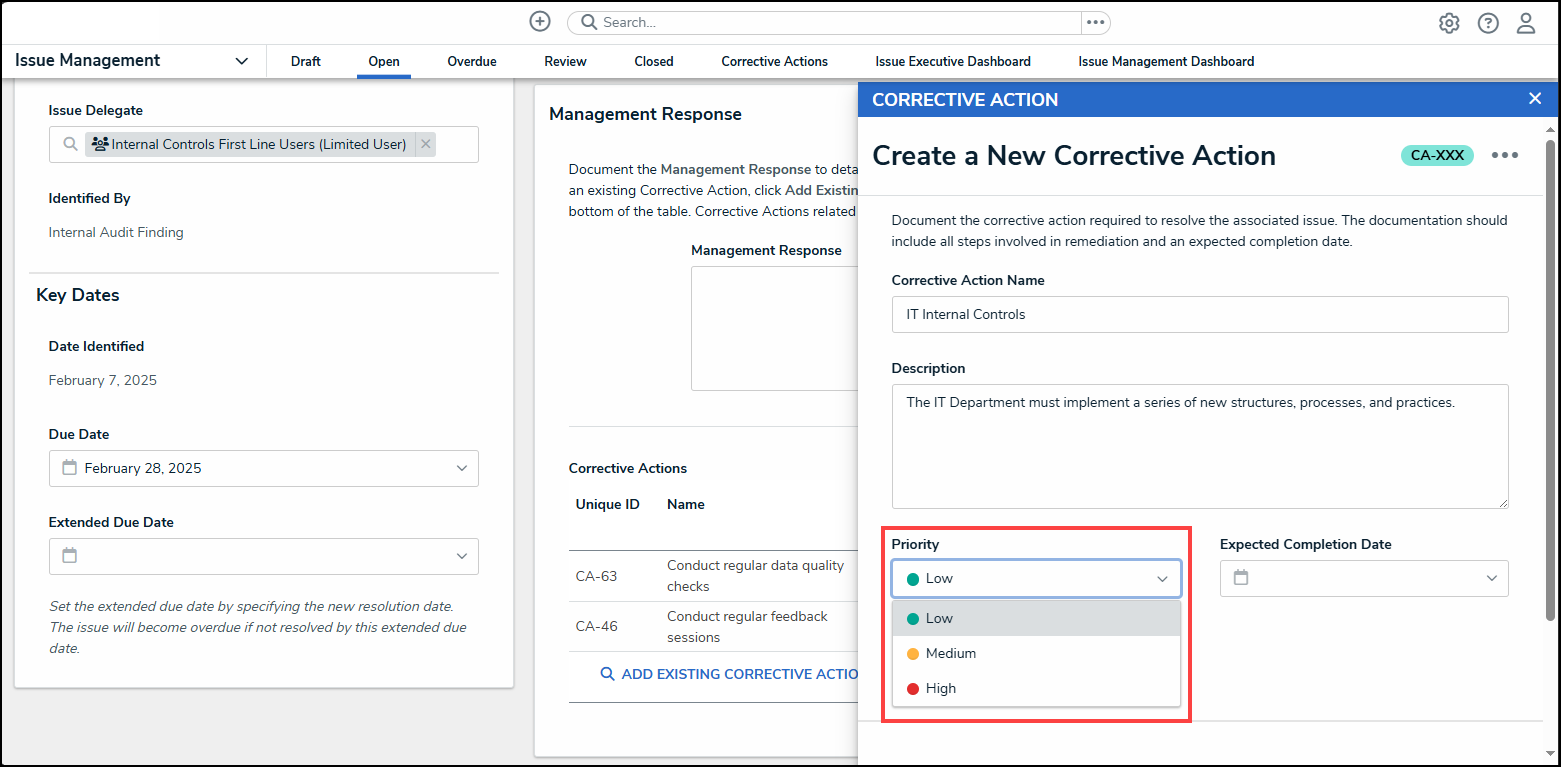Select High priority option

click(x=940, y=688)
